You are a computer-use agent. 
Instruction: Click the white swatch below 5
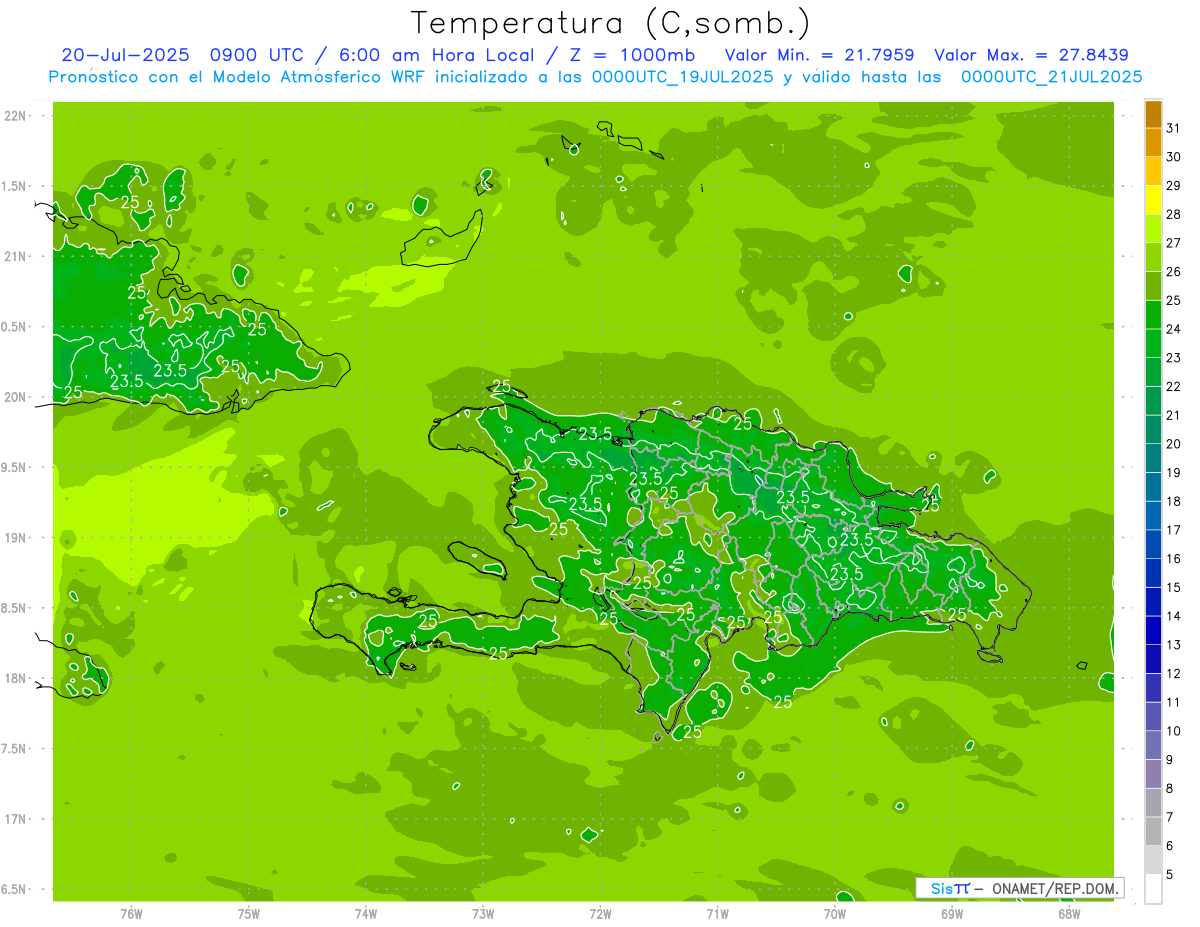click(x=1153, y=889)
